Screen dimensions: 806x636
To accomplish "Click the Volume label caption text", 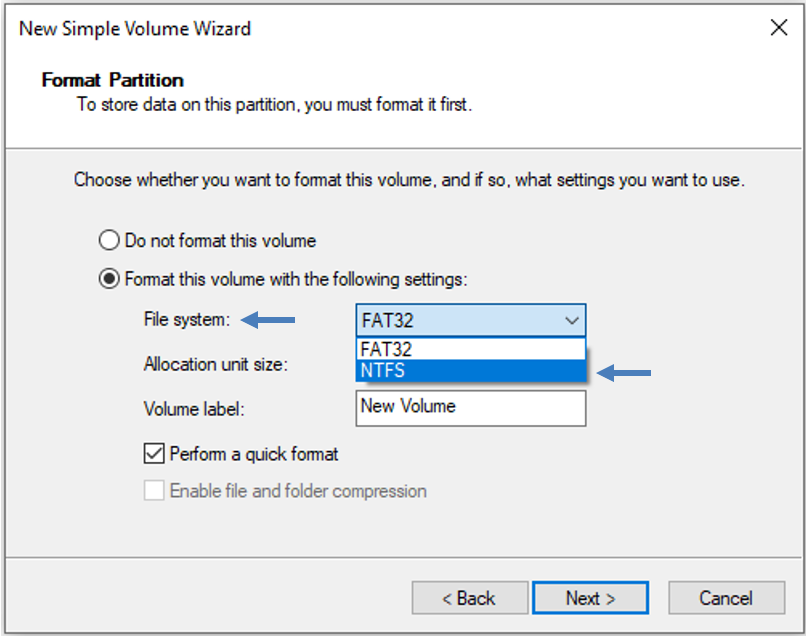I will pos(194,409).
